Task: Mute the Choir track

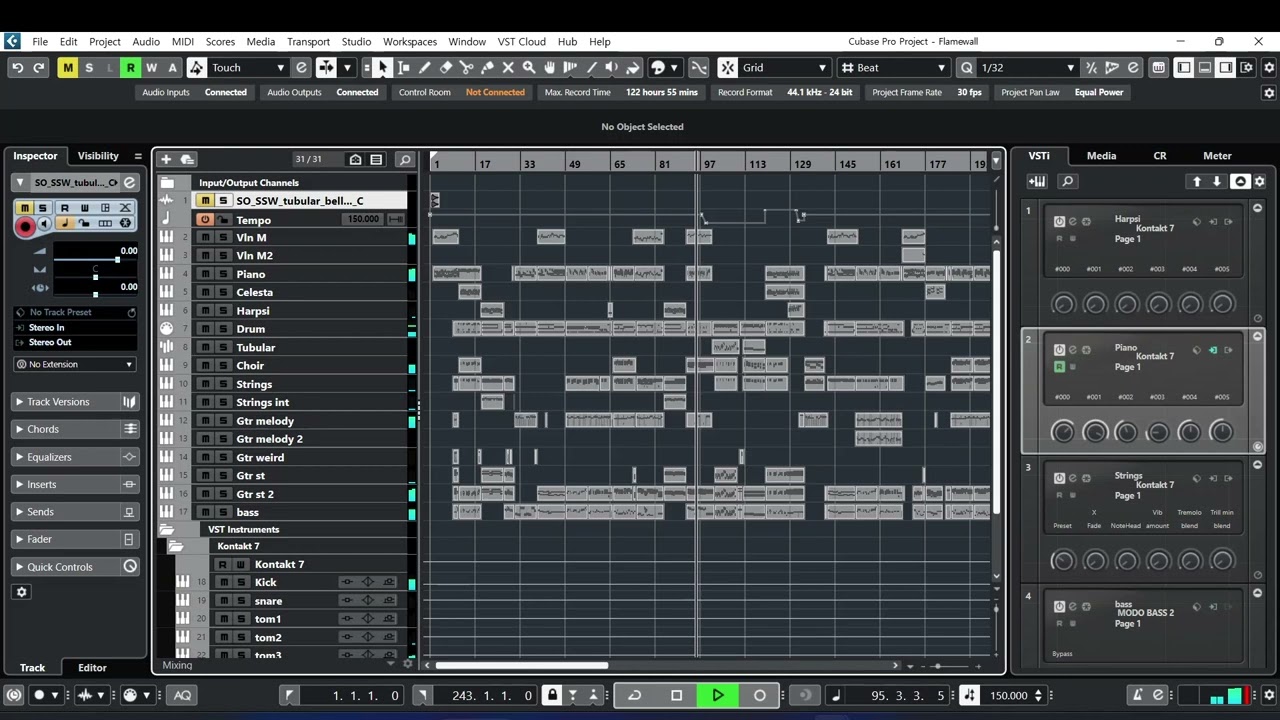Action: click(x=205, y=366)
